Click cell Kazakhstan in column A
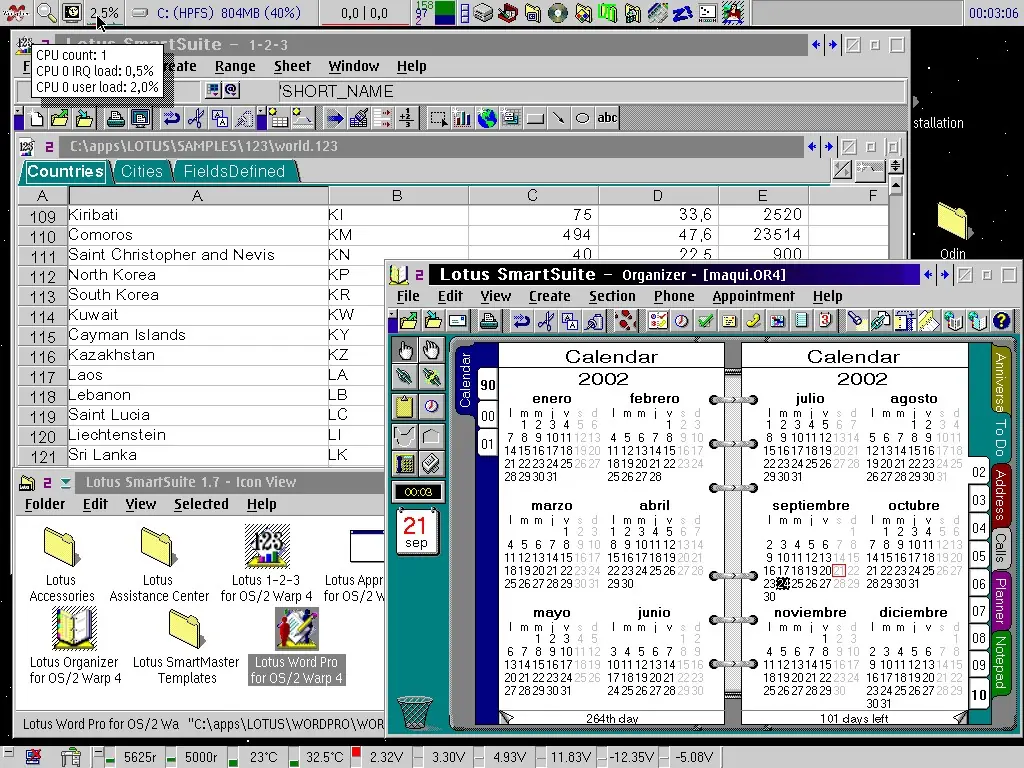 tap(198, 355)
